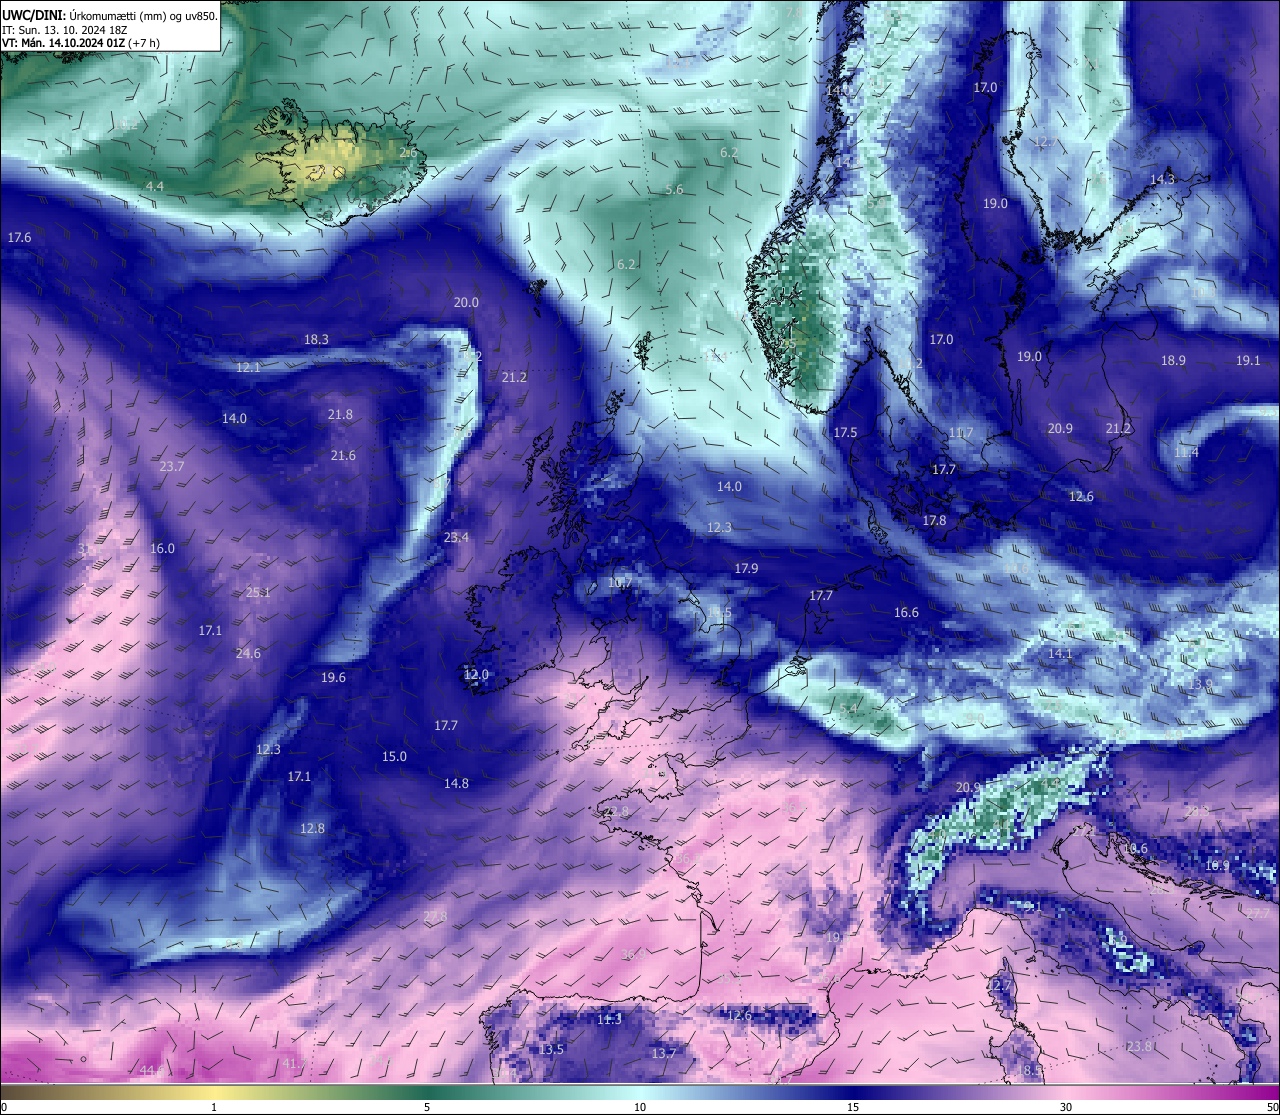The width and height of the screenshot is (1280, 1115).
Task: Click the map value '11.7' over southern Sweden
Action: pos(960,432)
